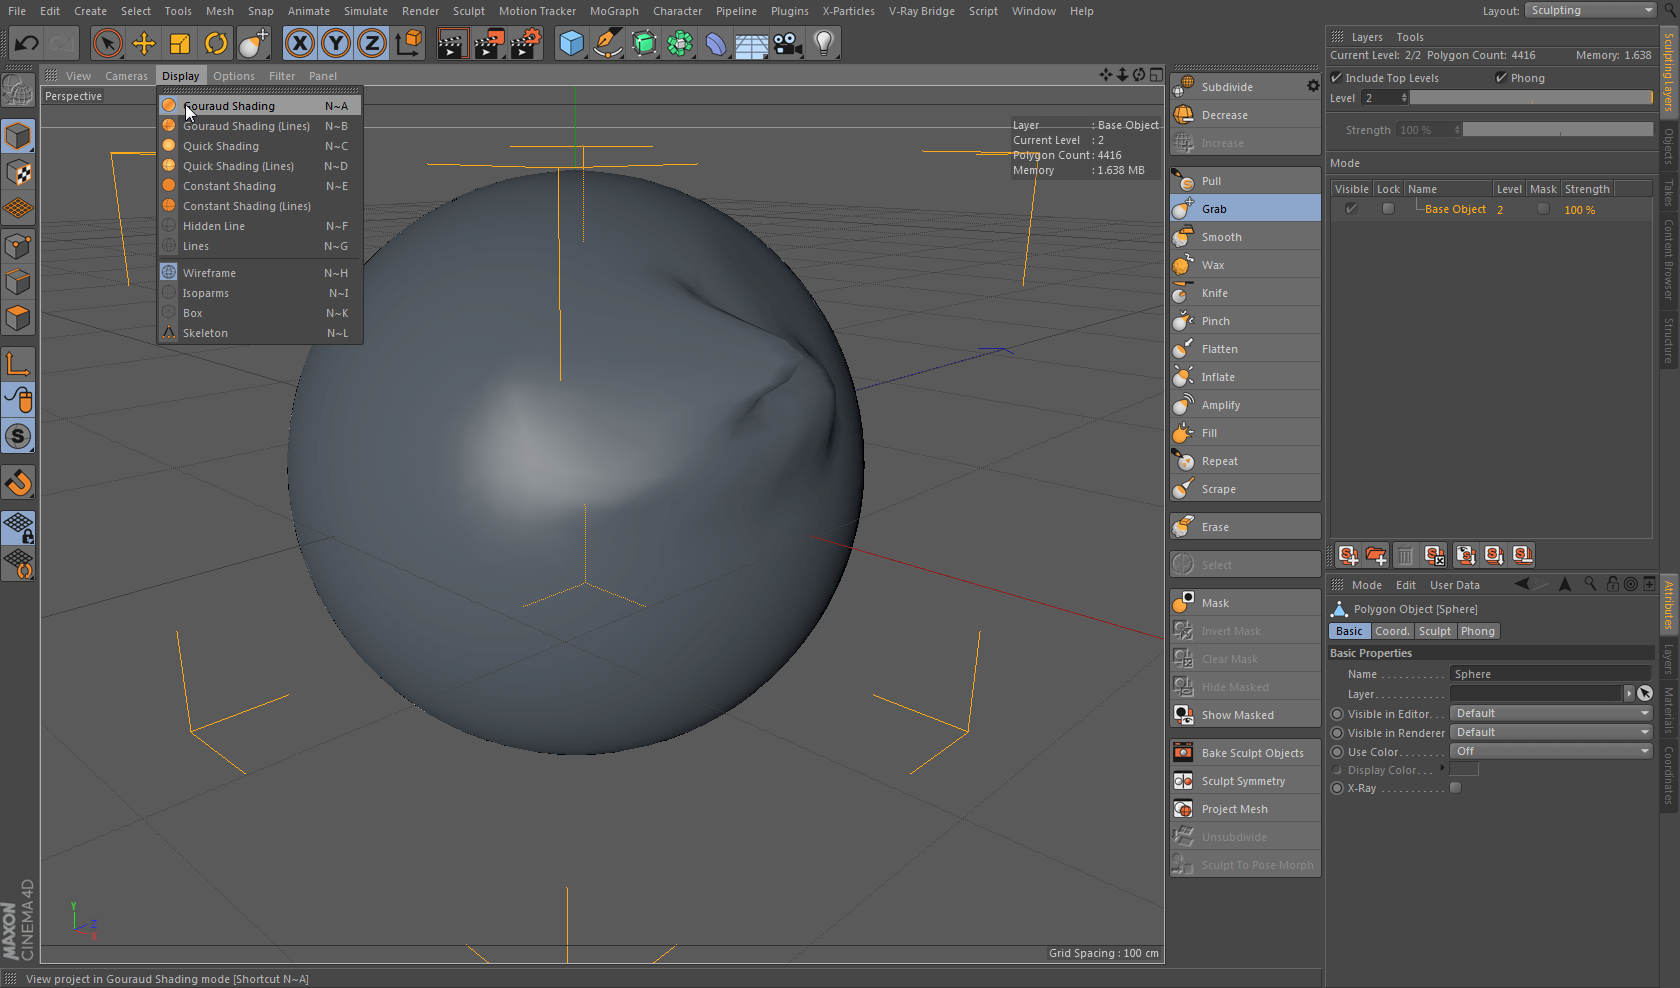Click the Level slider bar

click(1531, 98)
